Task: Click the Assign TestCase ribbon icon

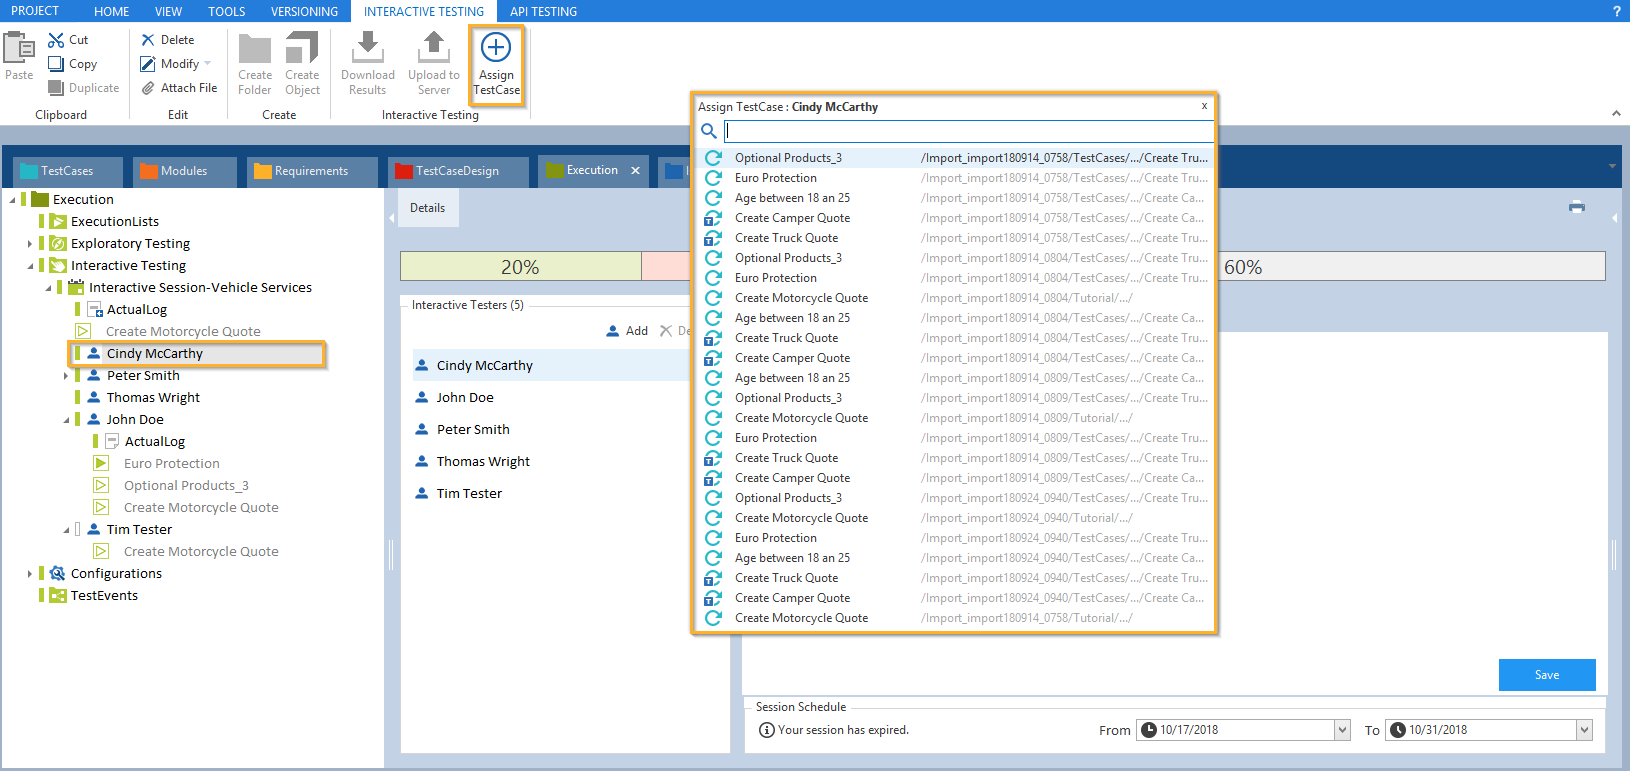Action: point(496,48)
